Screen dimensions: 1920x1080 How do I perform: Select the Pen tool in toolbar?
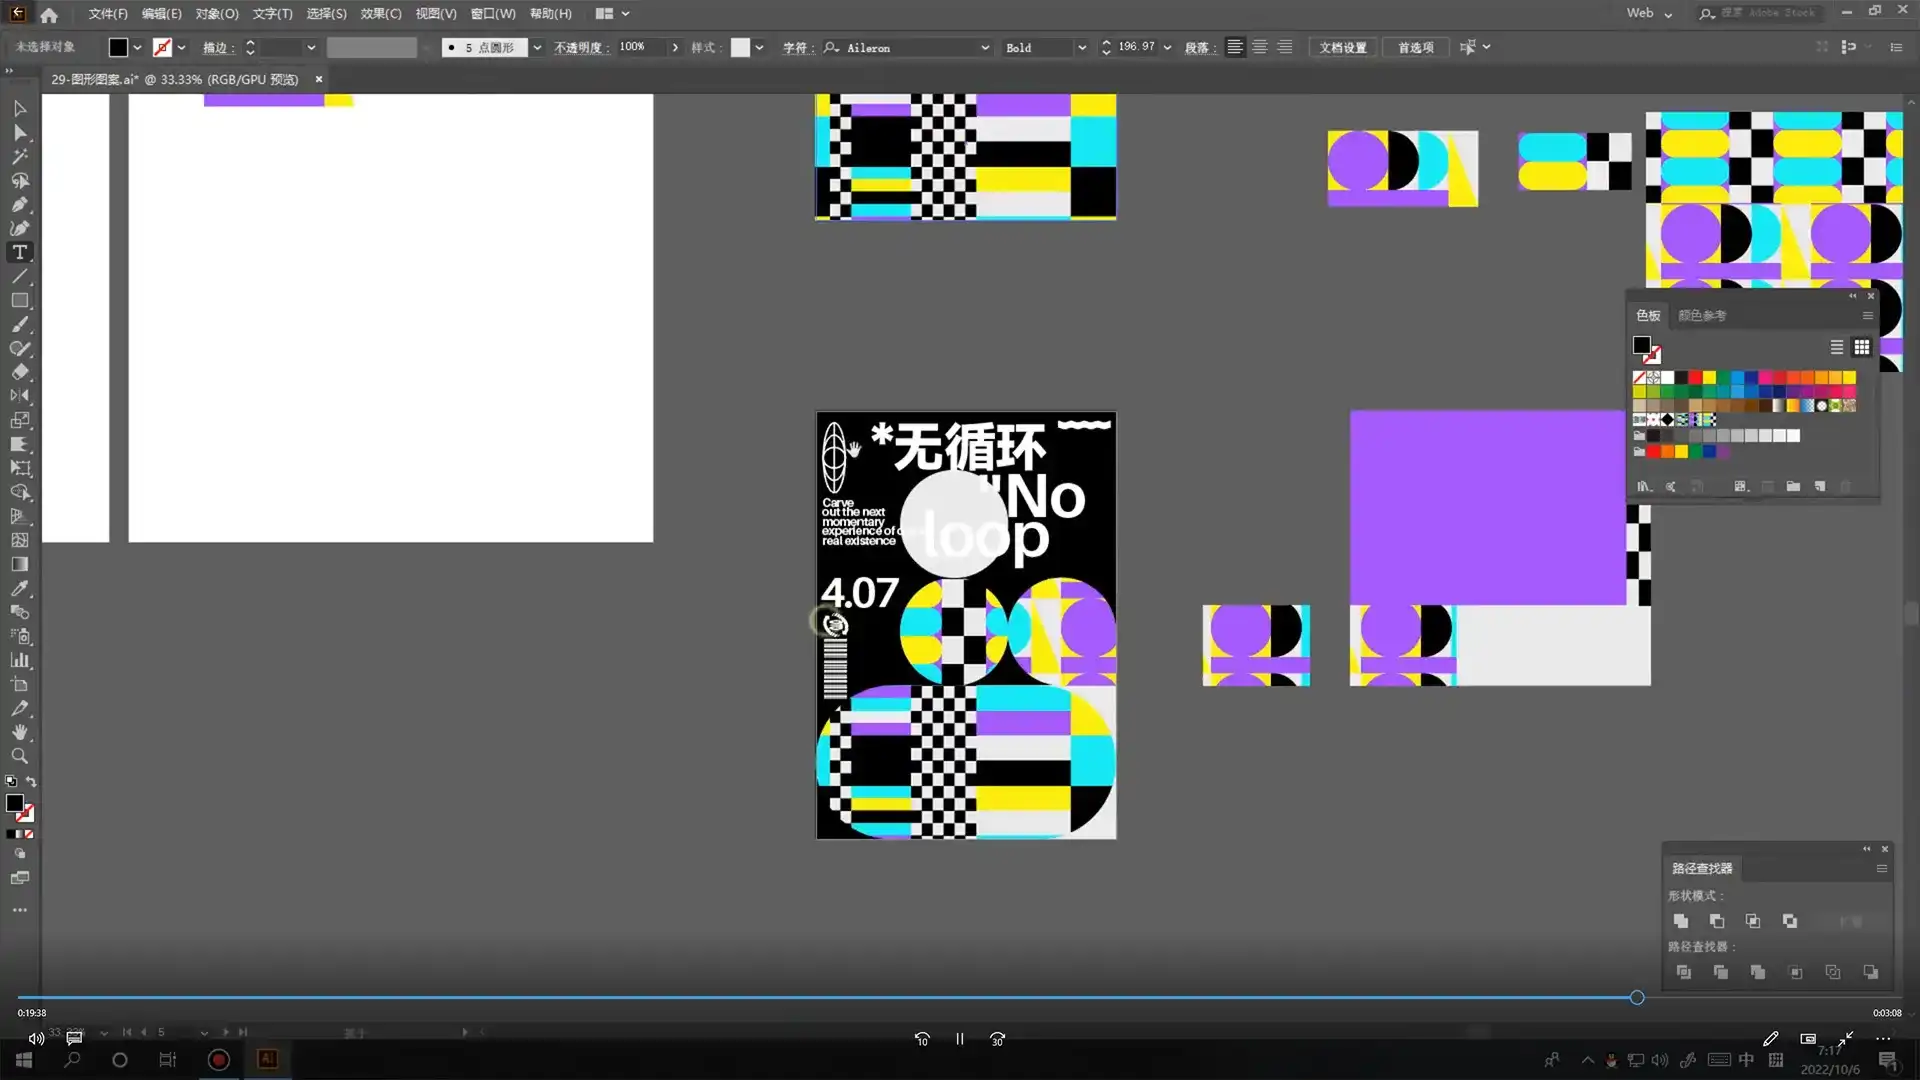point(19,205)
